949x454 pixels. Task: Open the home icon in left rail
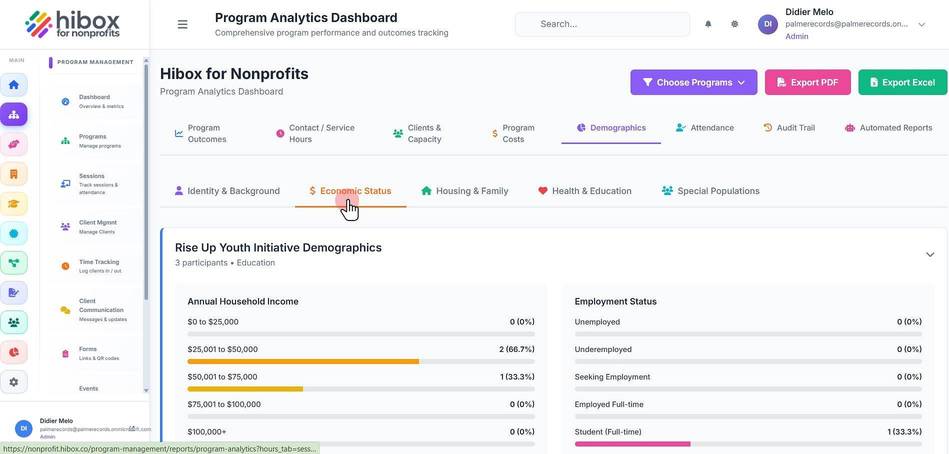pos(13,84)
